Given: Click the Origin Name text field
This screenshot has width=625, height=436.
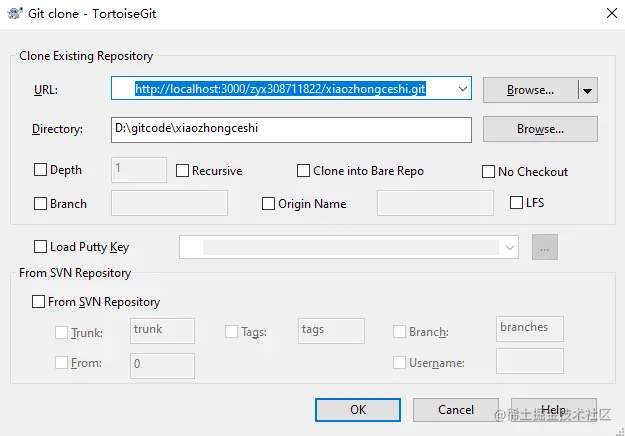Looking at the screenshot, I should tap(435, 203).
